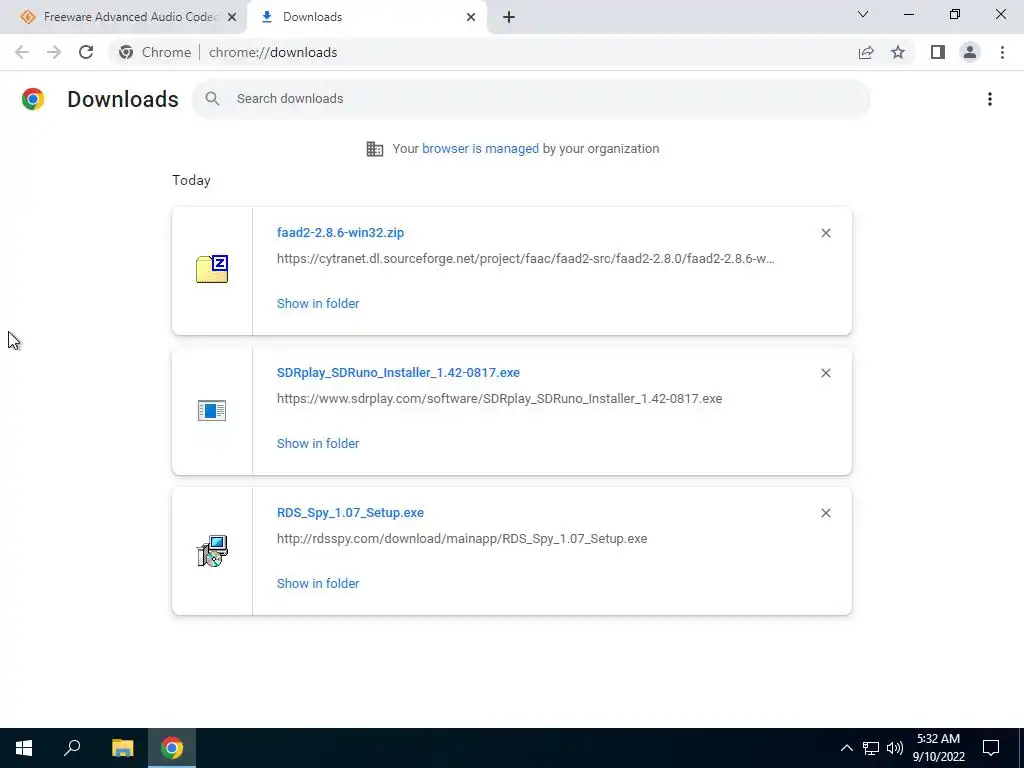
Task: Click the Chrome taskbar icon
Action: [x=172, y=748]
